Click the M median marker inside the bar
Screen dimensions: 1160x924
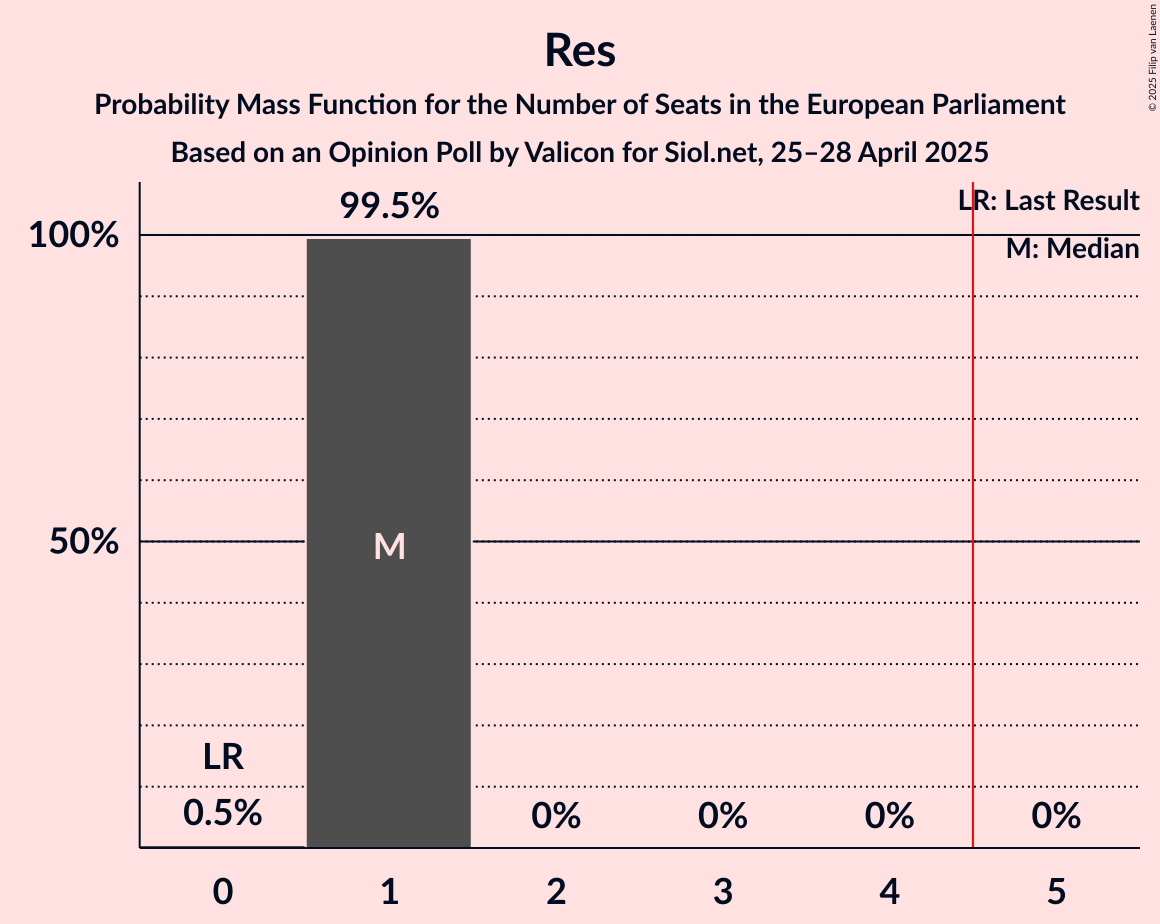point(389,546)
